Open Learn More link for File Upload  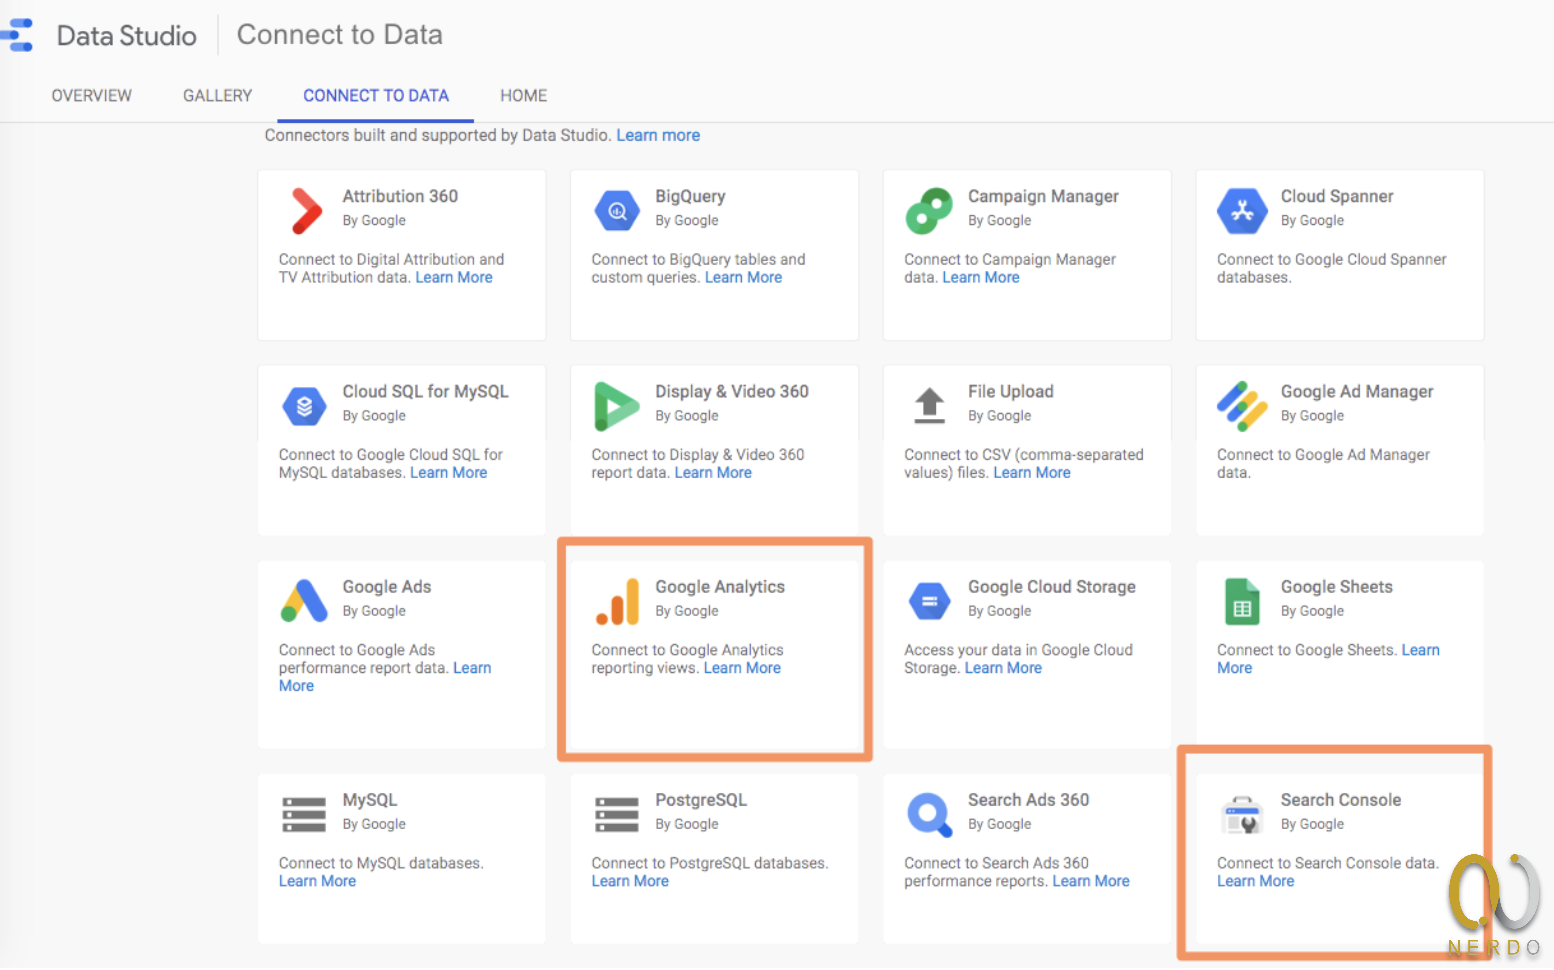pos(1032,472)
